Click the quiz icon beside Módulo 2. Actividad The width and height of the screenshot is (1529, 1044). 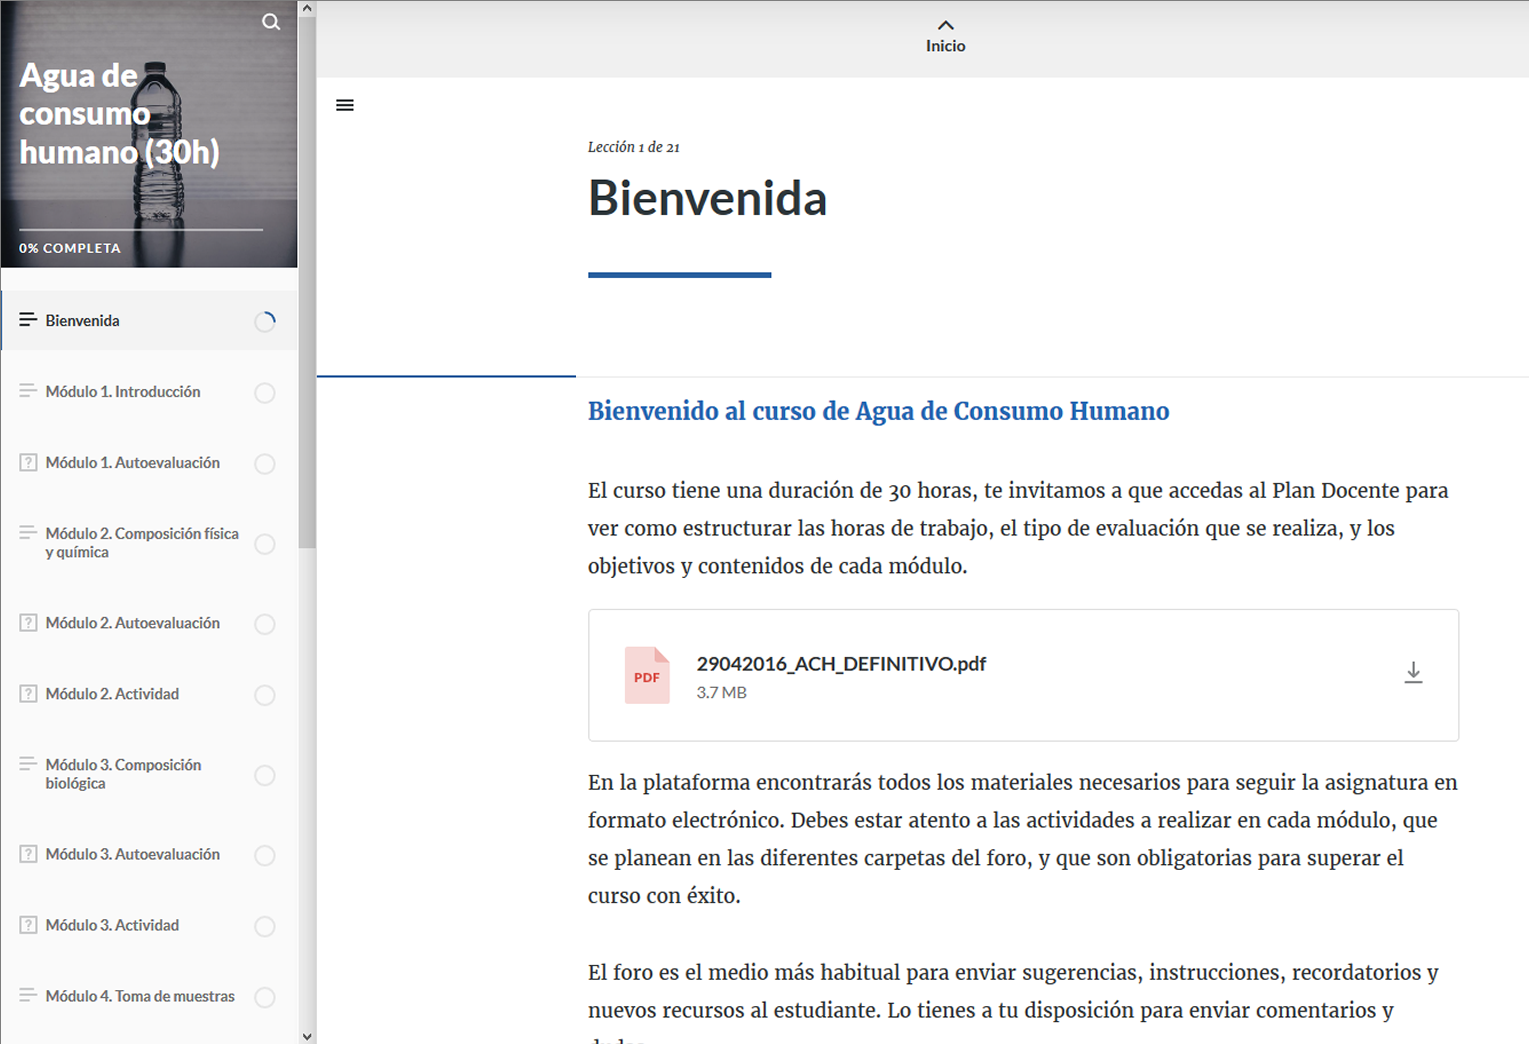tap(28, 694)
